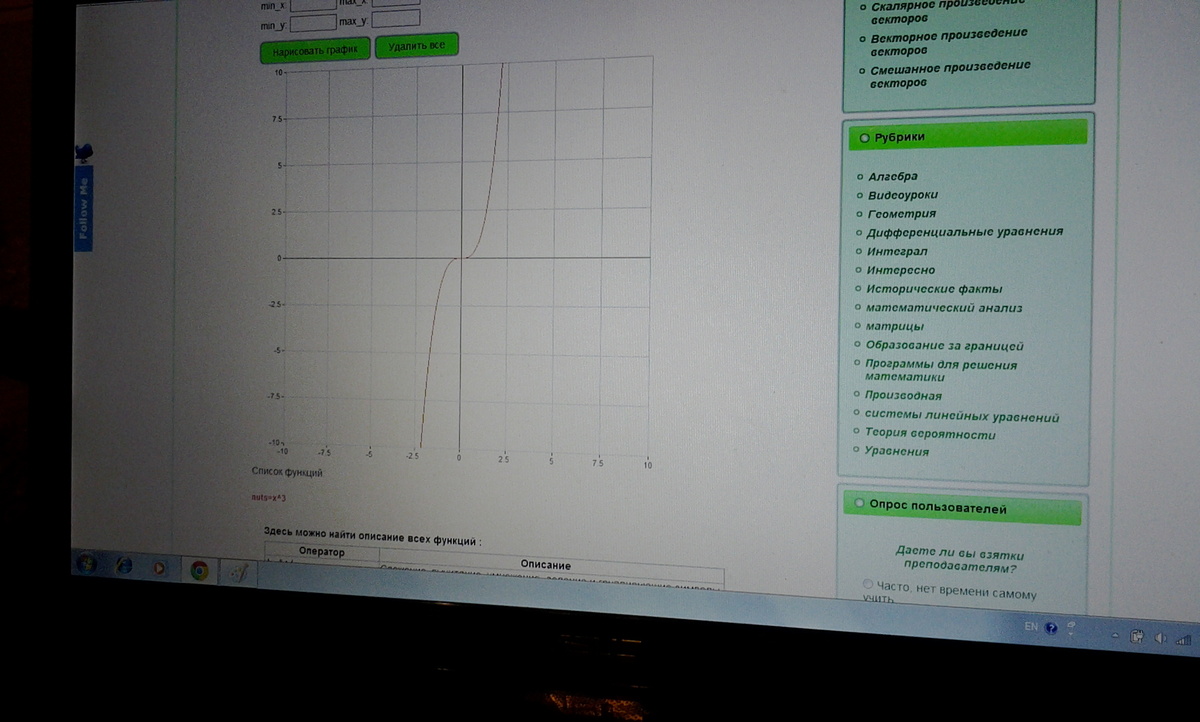
Task: Click the poll question "Даете ли вы взятки преподавателям?"
Action: (x=959, y=560)
